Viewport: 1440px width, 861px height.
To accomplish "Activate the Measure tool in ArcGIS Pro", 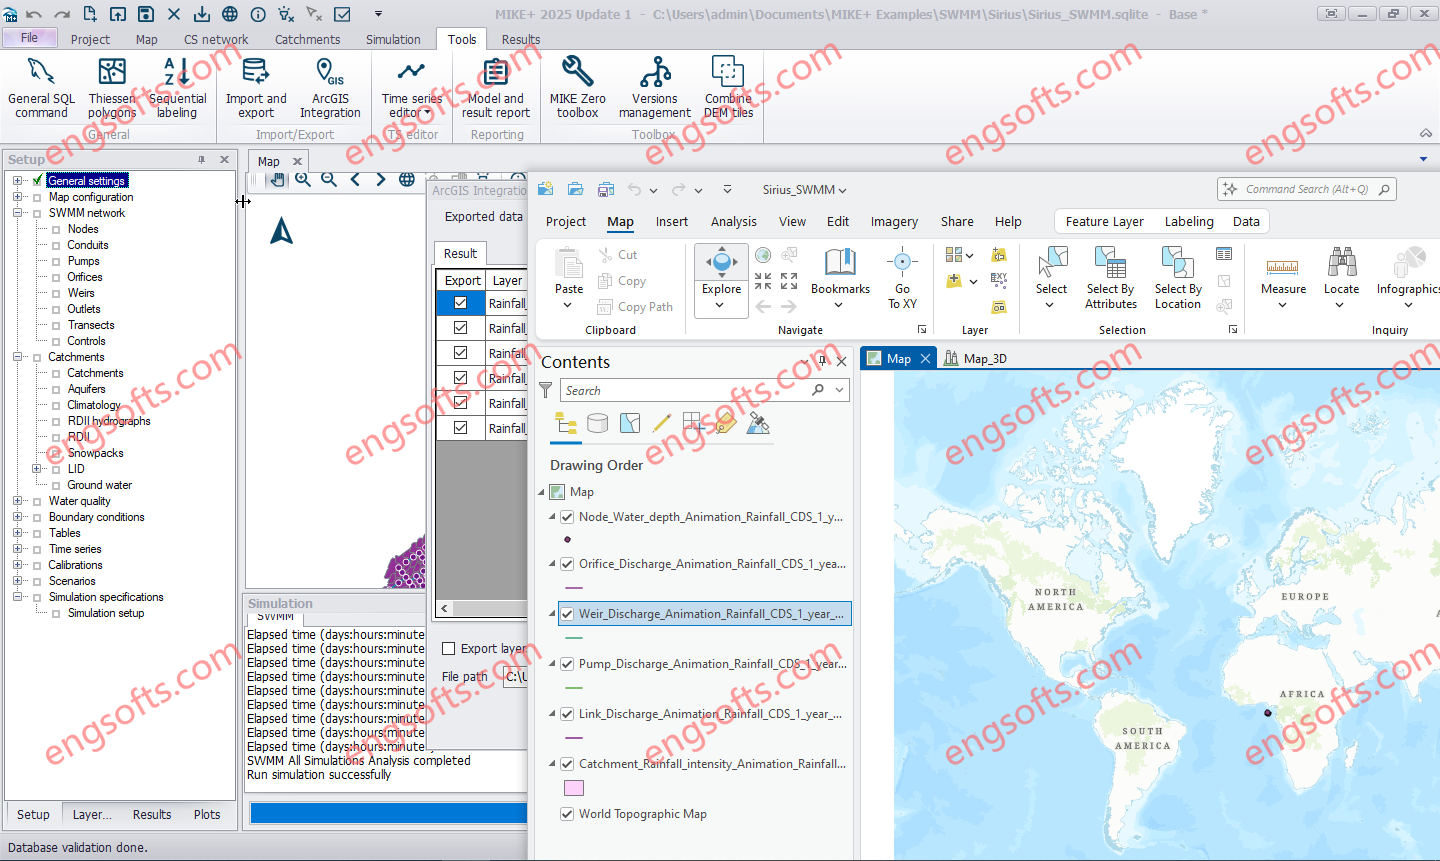I will point(1283,279).
